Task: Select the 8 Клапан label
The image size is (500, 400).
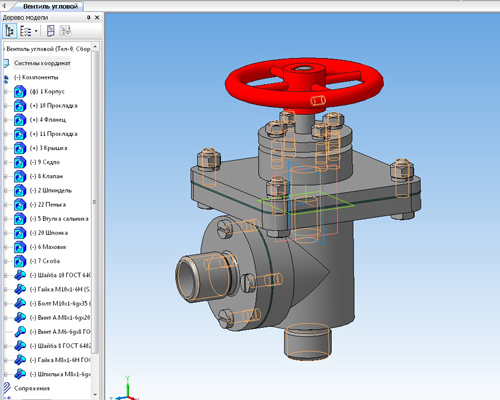Action: coord(46,176)
